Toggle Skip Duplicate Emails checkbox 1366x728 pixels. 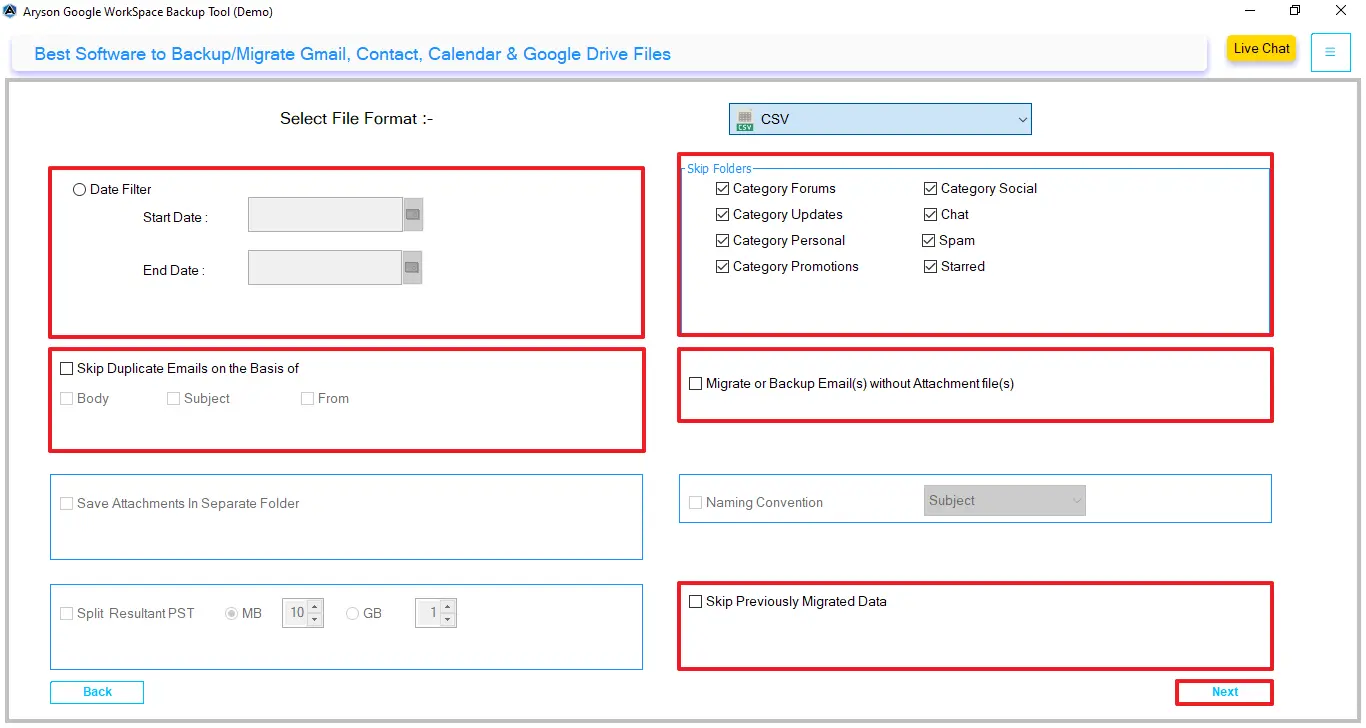coord(67,369)
